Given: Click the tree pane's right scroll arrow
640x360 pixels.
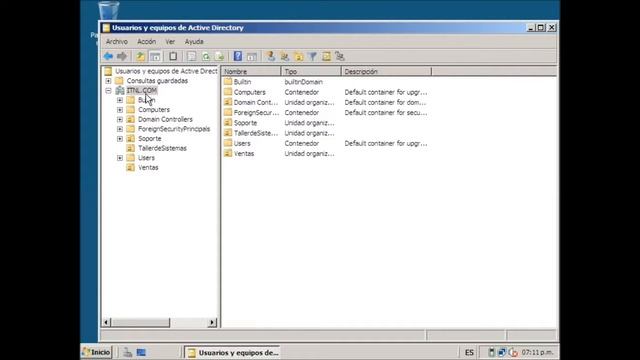Looking at the screenshot, I should 212,322.
